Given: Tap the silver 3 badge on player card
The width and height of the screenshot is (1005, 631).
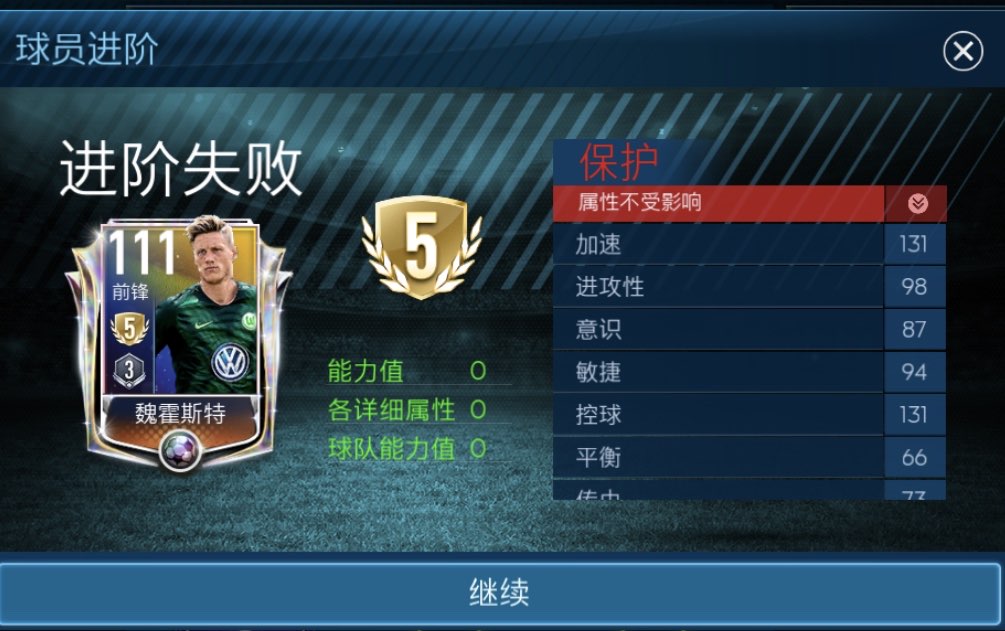Looking at the screenshot, I should tap(129, 371).
